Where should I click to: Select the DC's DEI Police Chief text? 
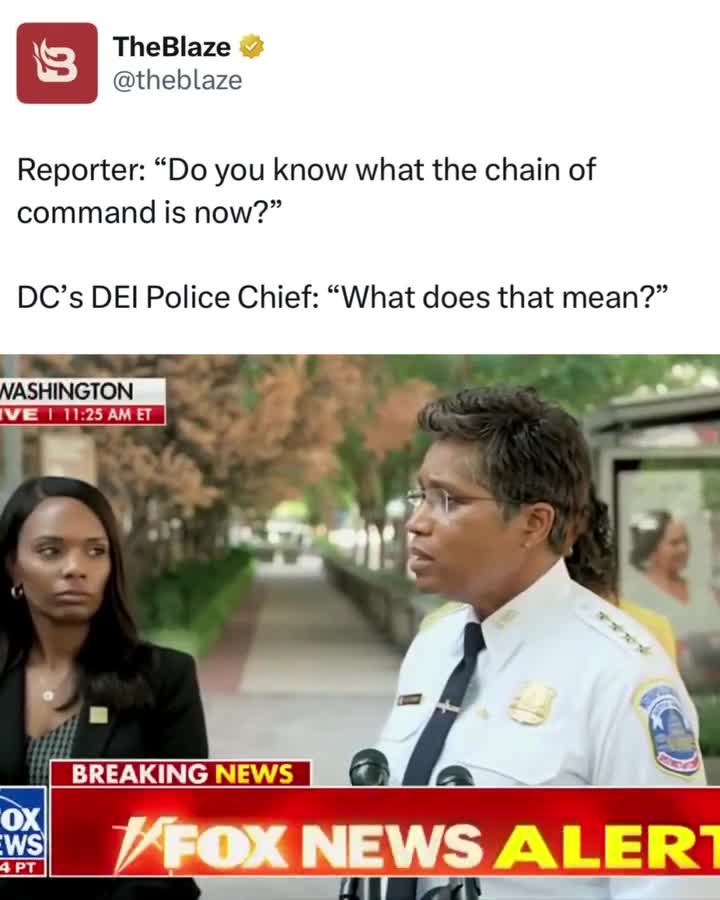(x=343, y=297)
